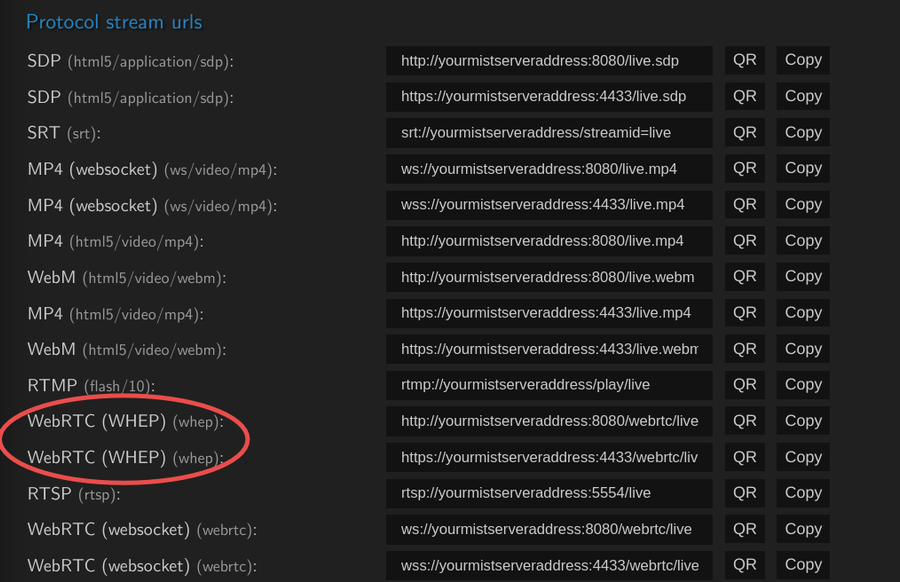Copy the rtsp 5554 live URL
This screenshot has width=900, height=582.
coord(803,493)
